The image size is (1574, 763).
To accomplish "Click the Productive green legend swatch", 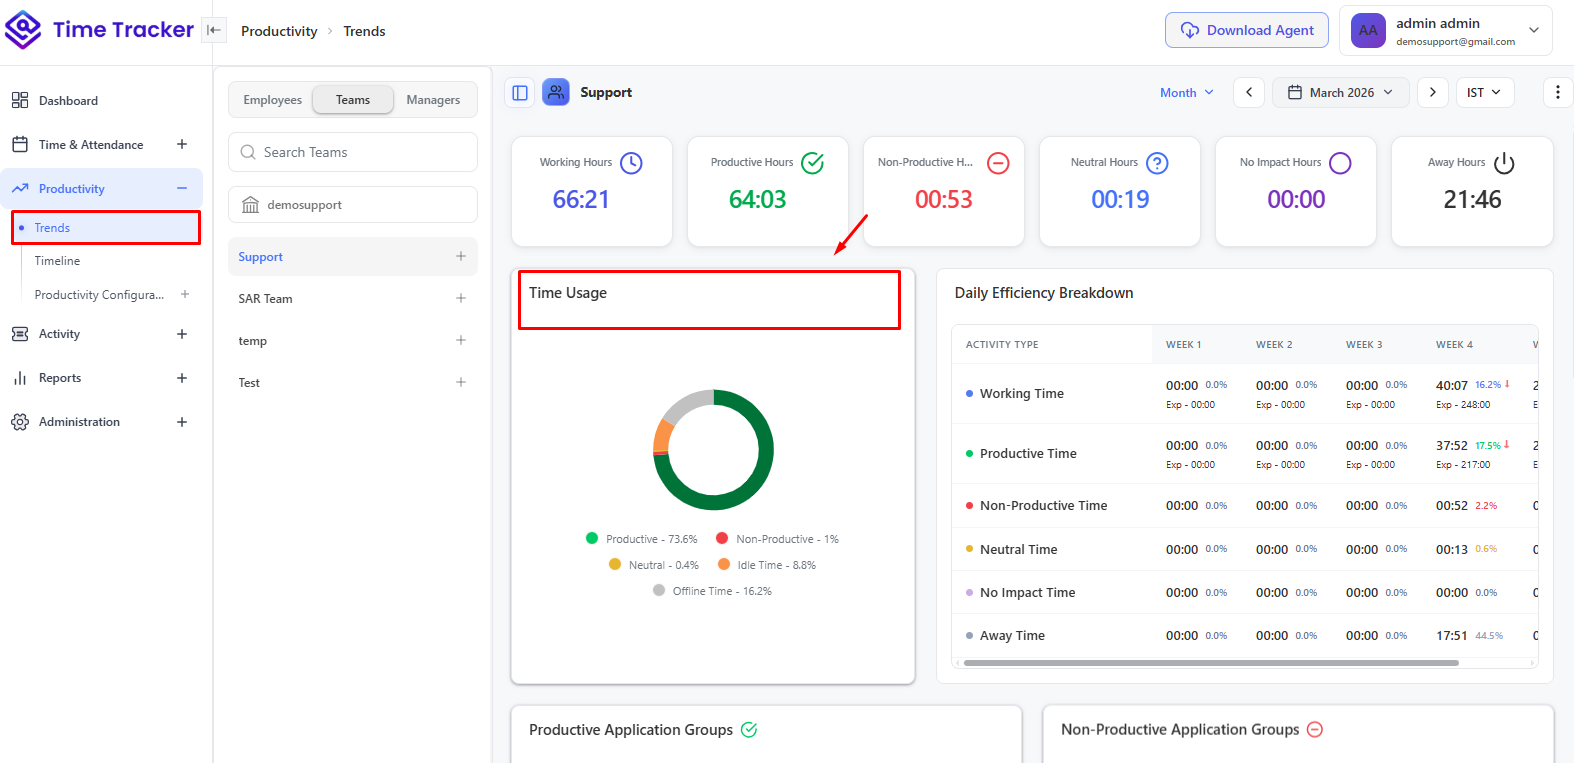I will (x=592, y=538).
